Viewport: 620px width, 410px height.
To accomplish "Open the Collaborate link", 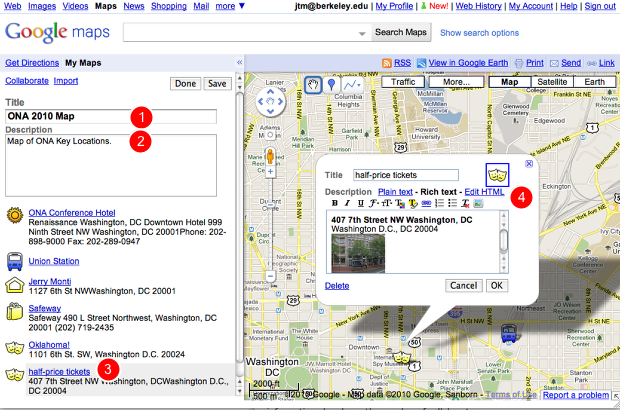I will pos(27,81).
